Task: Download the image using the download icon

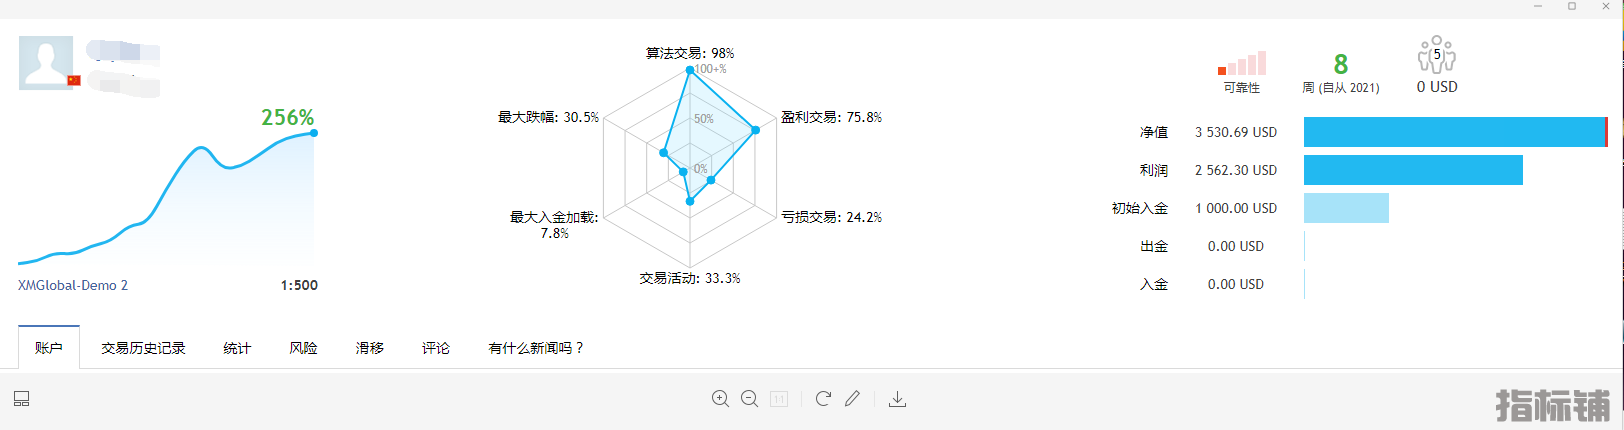Action: pos(898,399)
